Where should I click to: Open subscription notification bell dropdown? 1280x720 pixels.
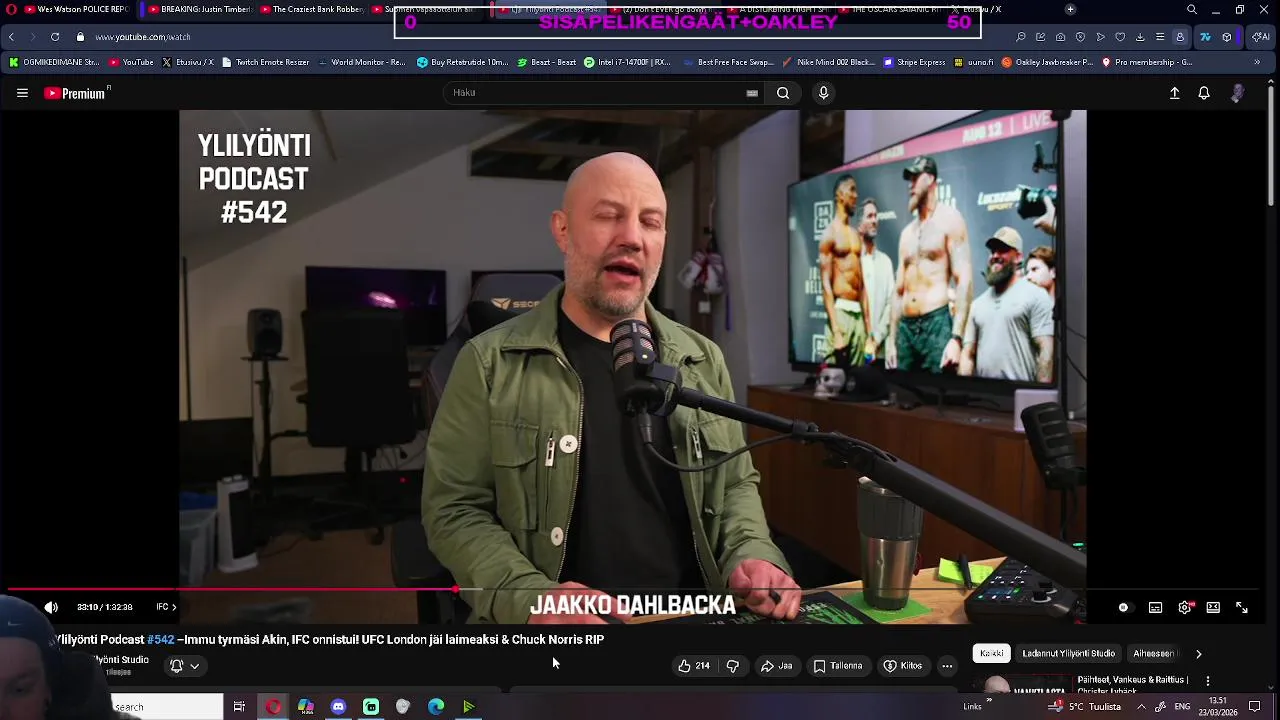coord(185,666)
